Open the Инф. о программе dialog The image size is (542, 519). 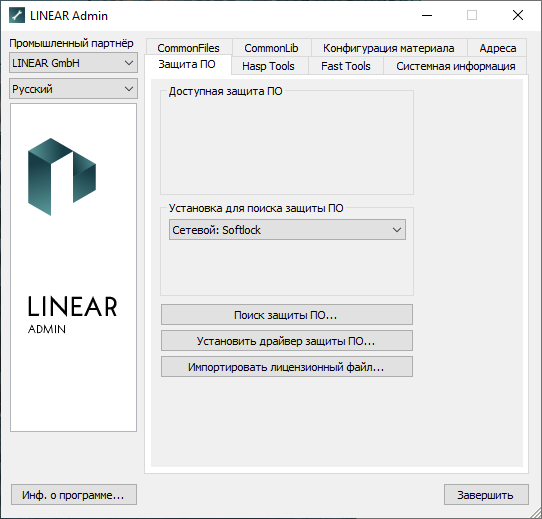(x=74, y=495)
